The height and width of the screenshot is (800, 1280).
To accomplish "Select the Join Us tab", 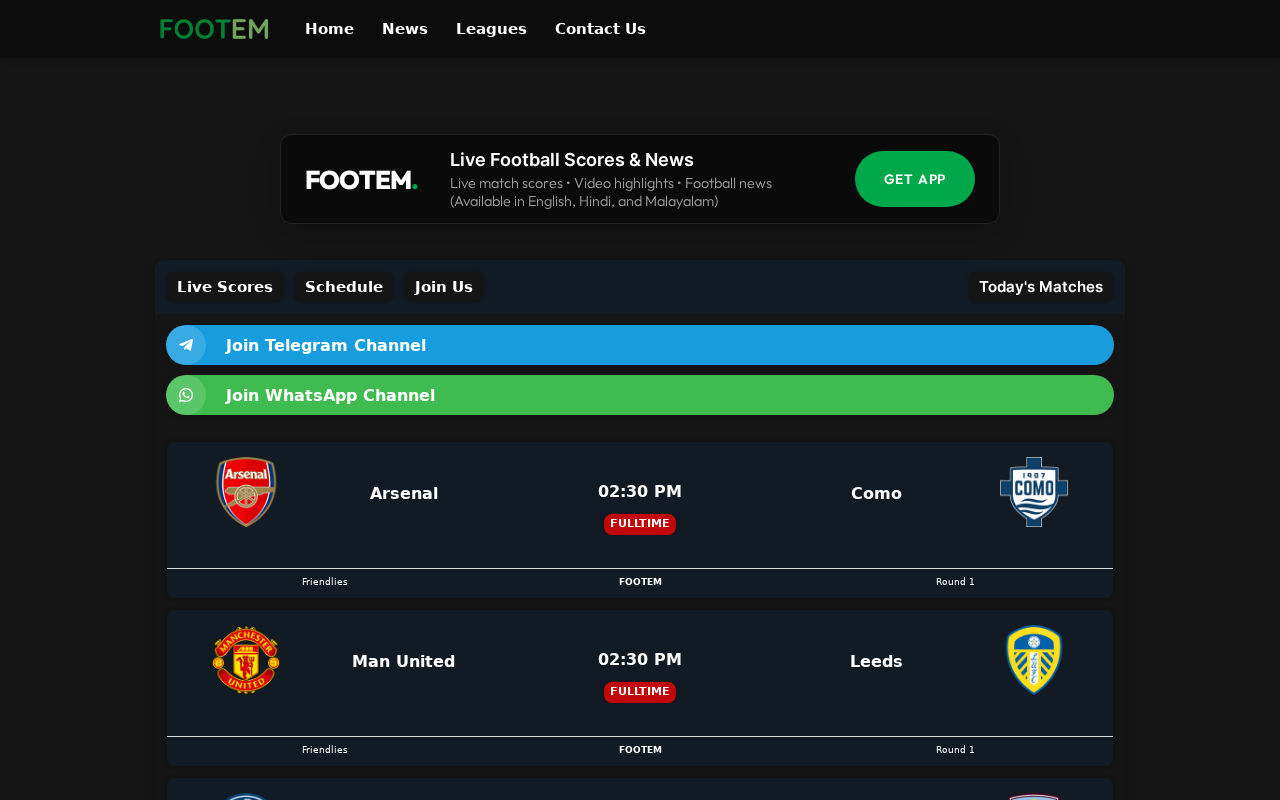I will click(444, 287).
